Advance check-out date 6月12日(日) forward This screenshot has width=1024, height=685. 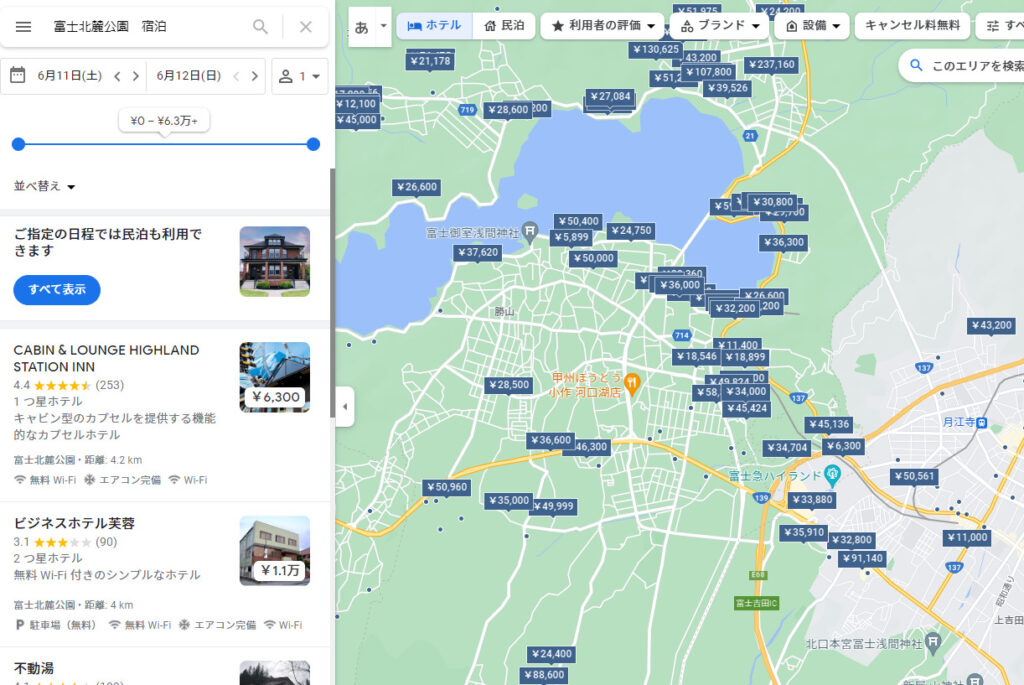click(x=255, y=76)
